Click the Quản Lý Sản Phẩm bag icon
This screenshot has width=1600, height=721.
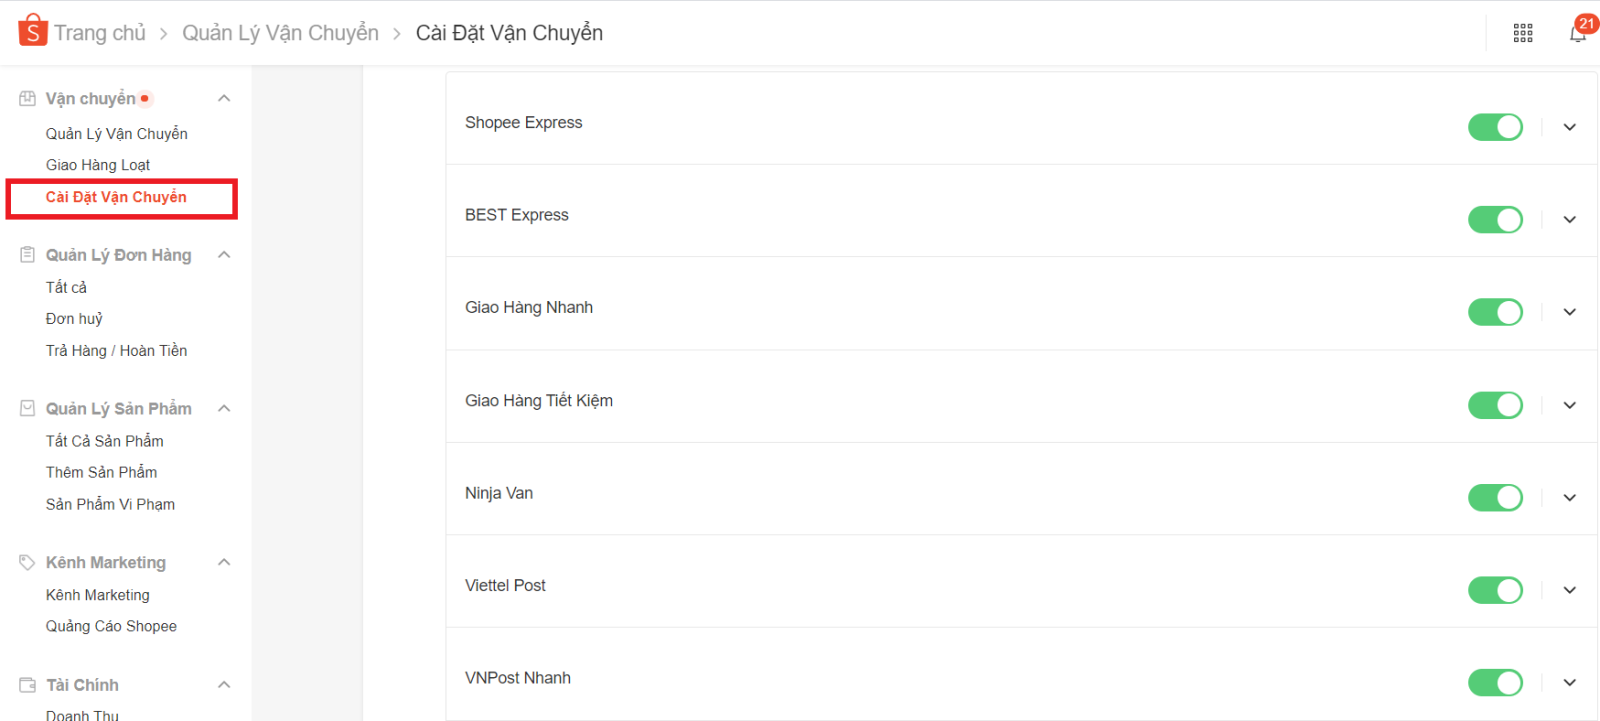point(28,408)
